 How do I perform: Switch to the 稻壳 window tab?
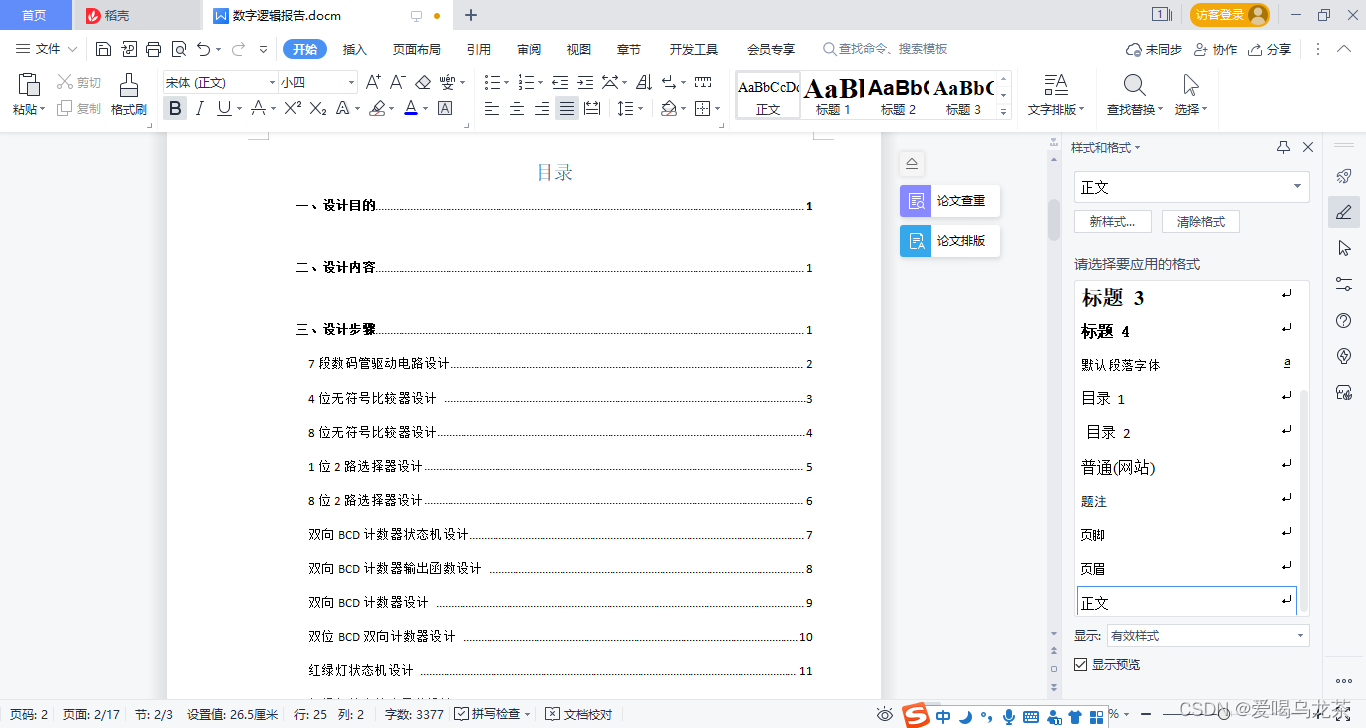tap(137, 15)
